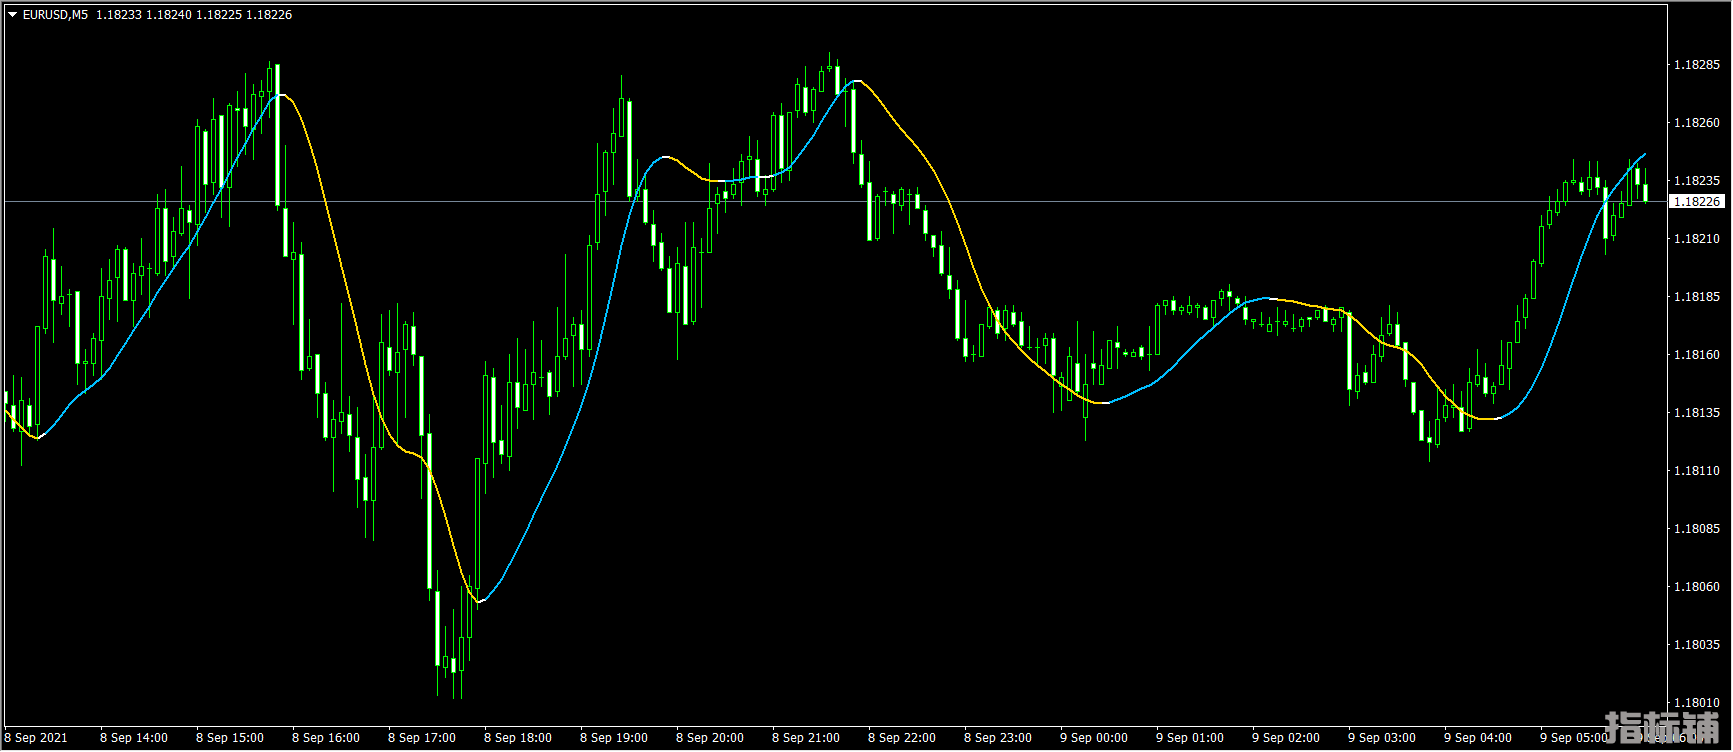Click the 8 Sep 16:00 time label
This screenshot has height=752, width=1733.
[x=326, y=738]
